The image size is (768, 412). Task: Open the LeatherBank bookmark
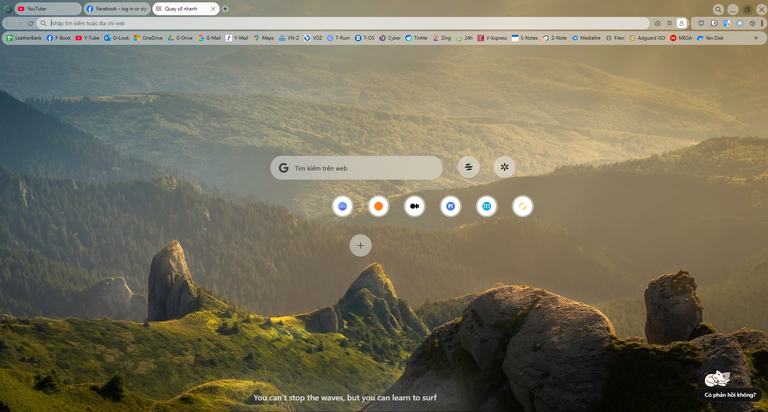(24, 38)
